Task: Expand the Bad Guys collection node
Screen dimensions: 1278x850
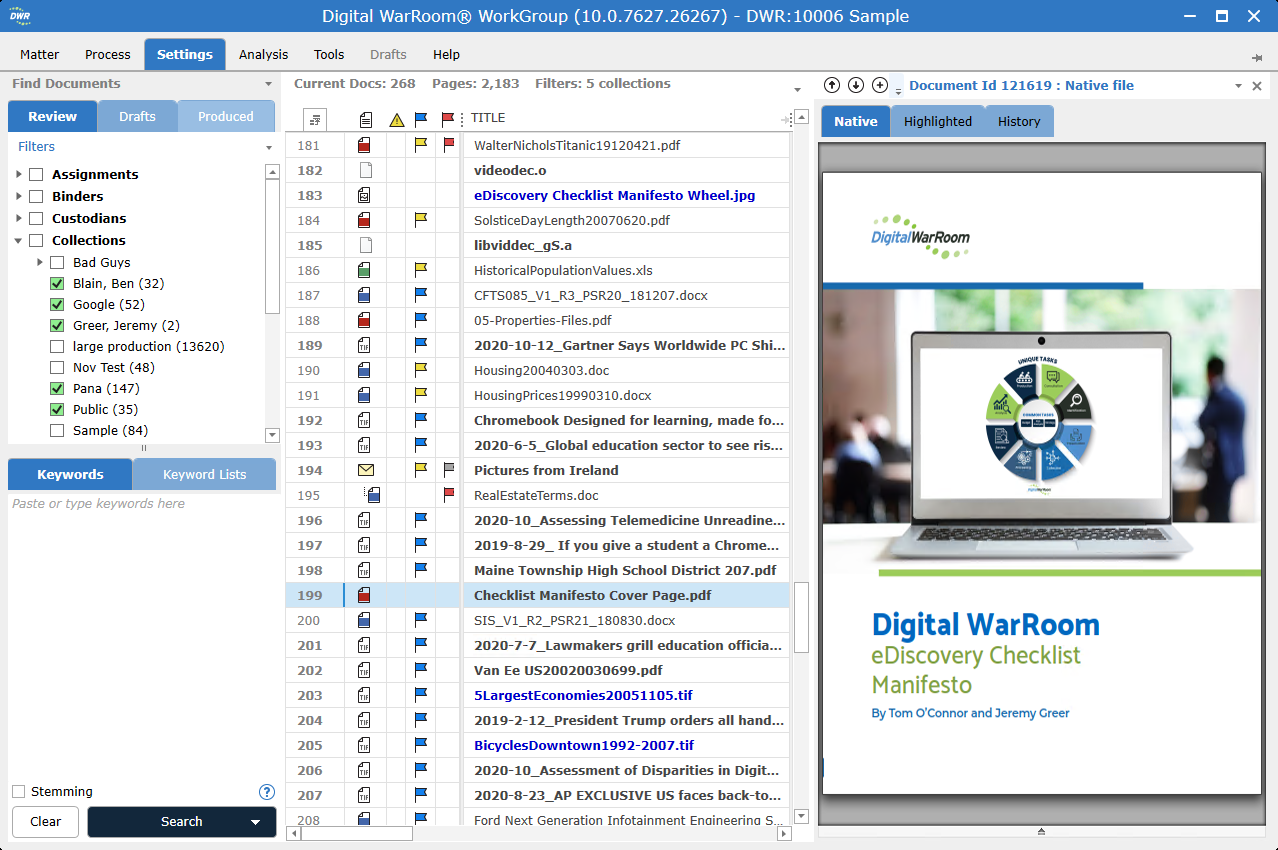Action: [x=40, y=263]
